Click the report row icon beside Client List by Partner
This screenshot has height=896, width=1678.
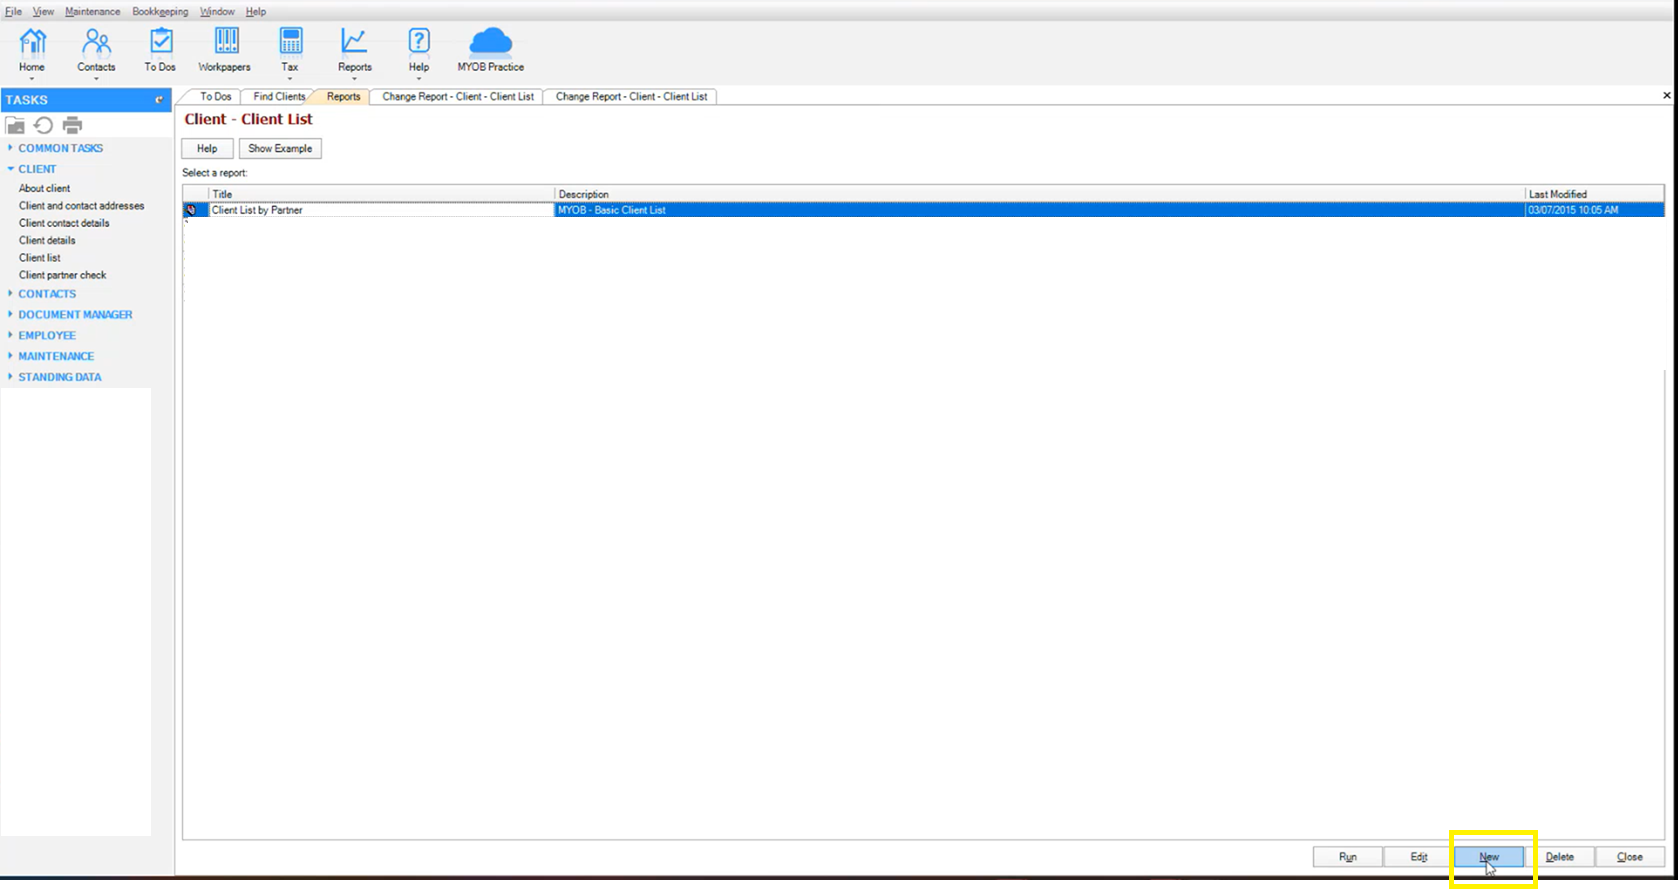(x=191, y=210)
